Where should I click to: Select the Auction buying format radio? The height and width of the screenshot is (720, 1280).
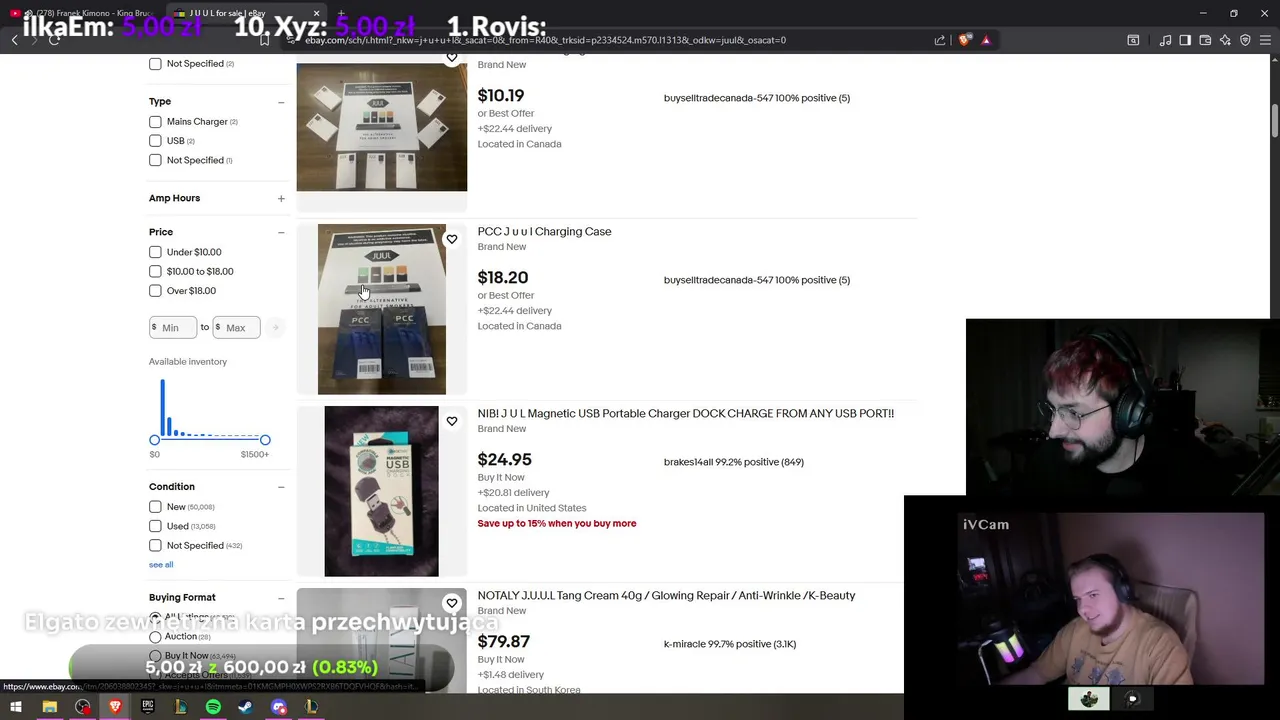point(155,637)
